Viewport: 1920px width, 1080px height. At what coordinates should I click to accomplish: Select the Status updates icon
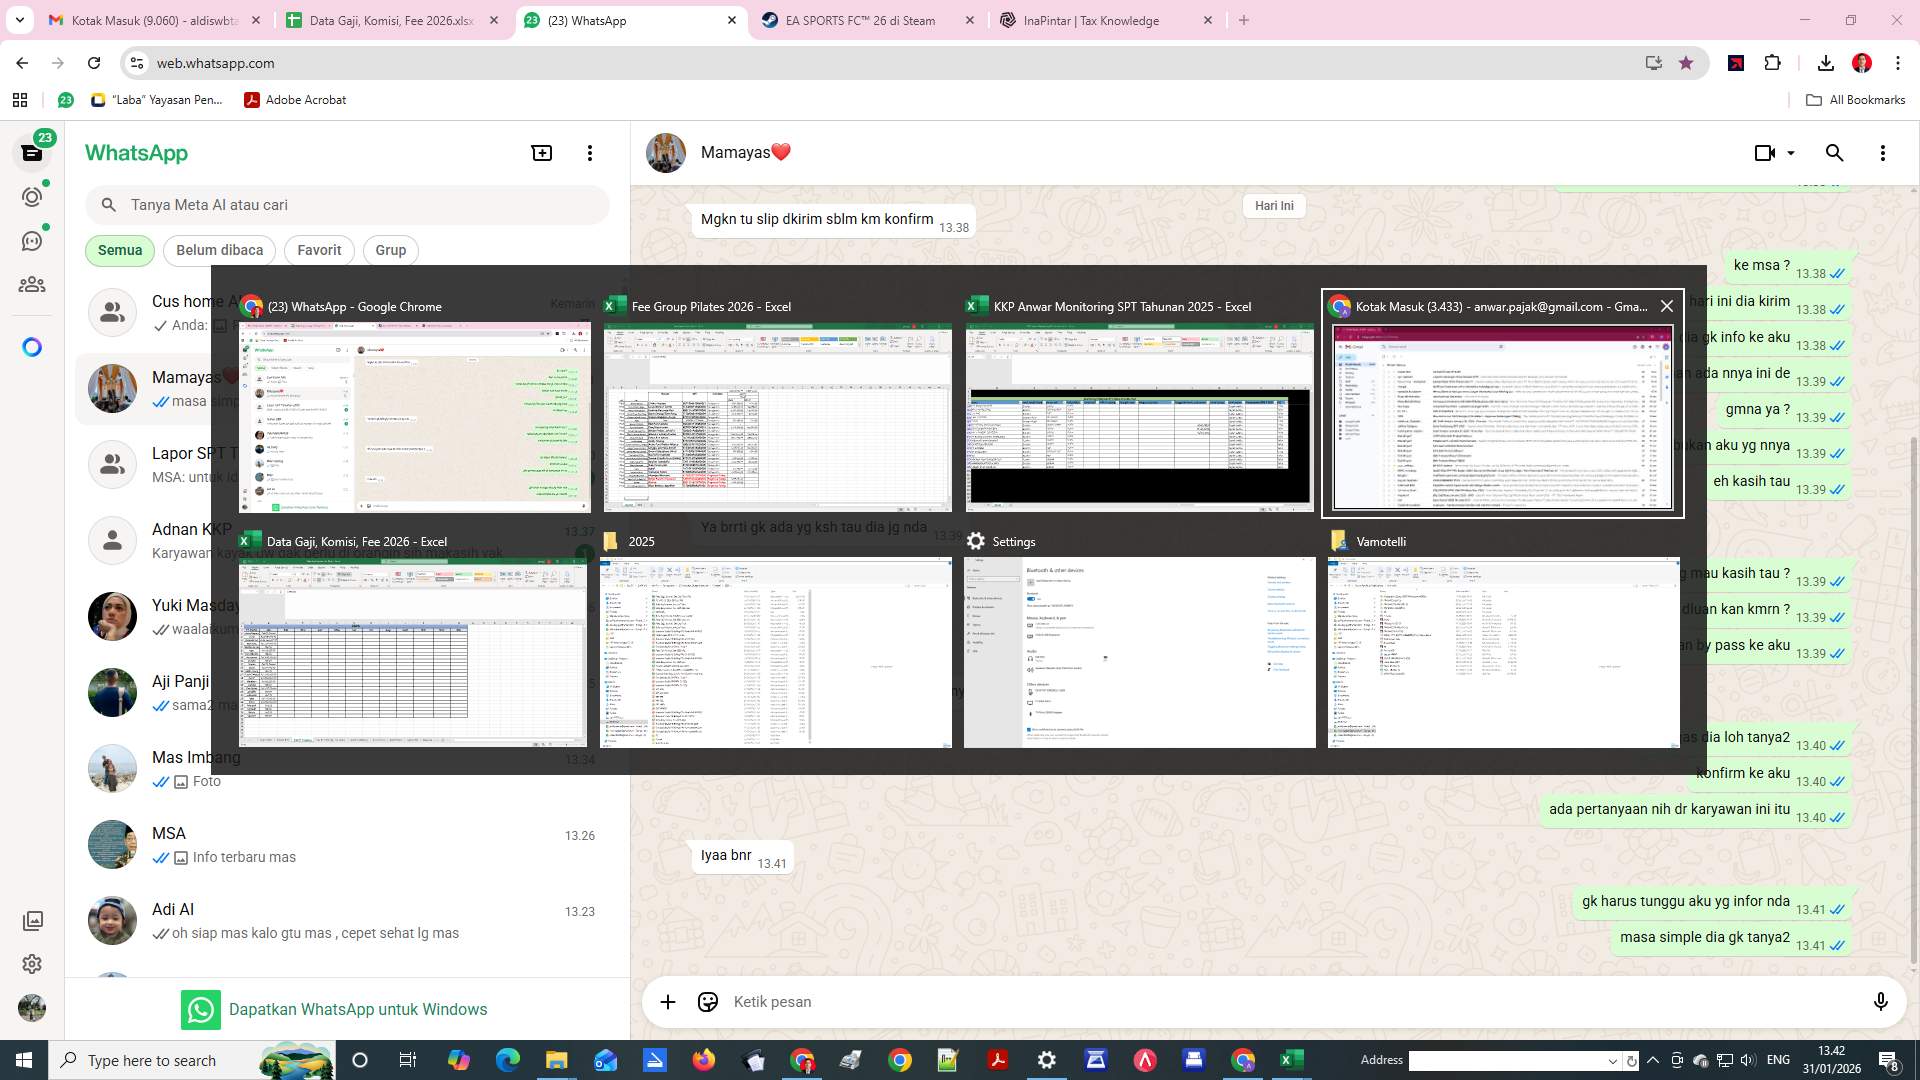coord(33,197)
